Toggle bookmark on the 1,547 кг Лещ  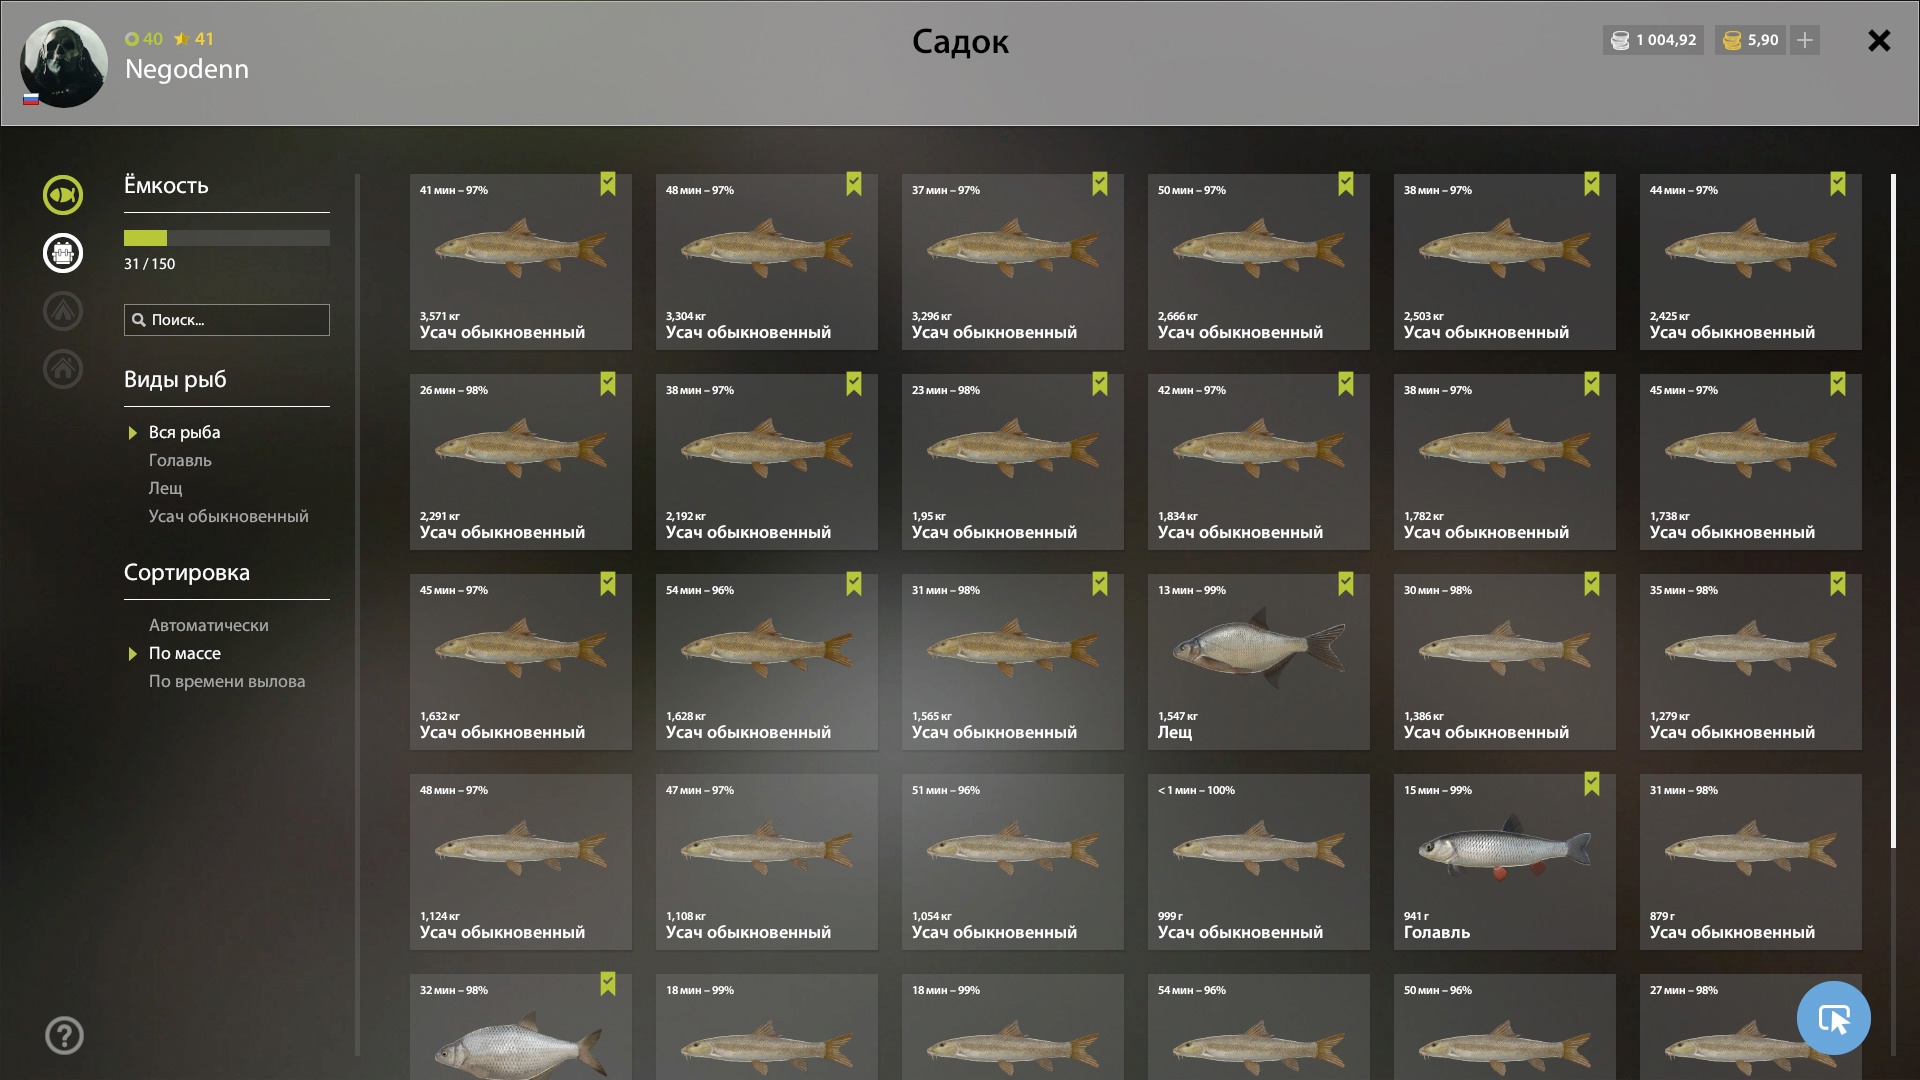tap(1346, 584)
